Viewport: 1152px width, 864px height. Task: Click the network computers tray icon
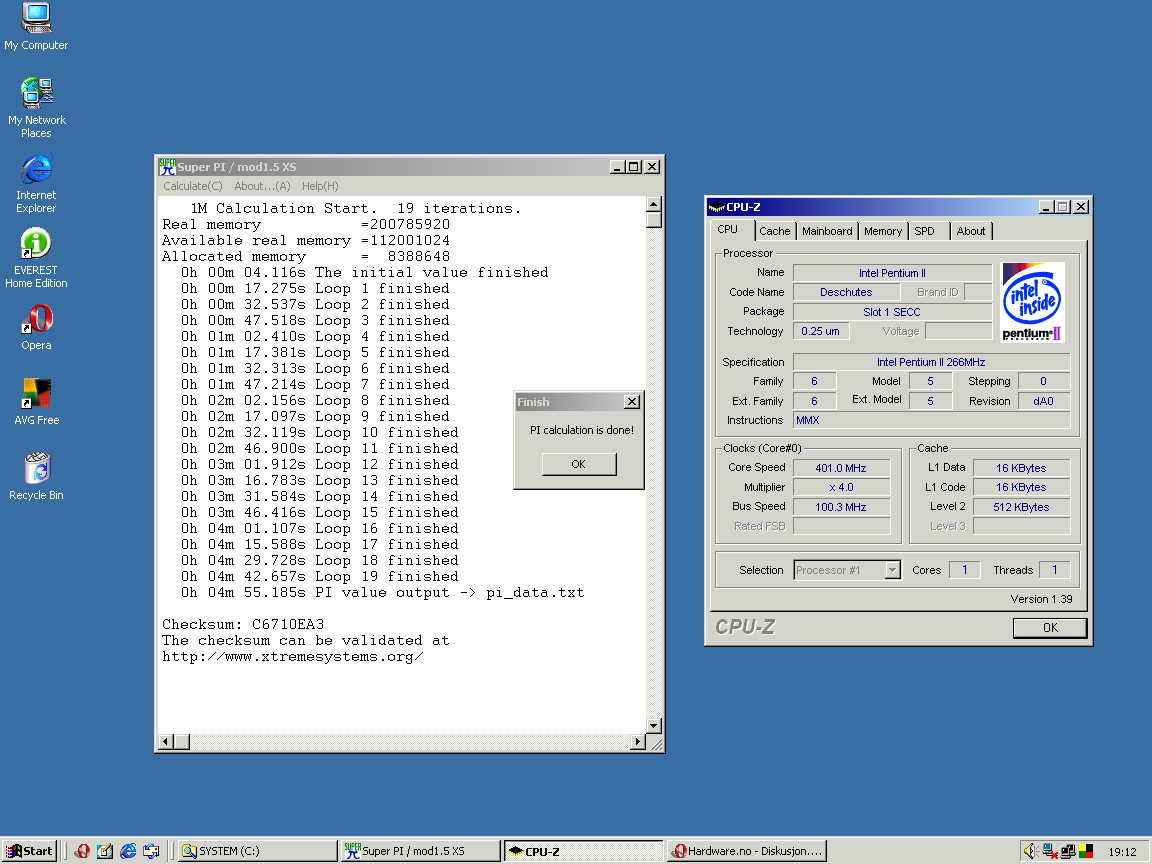pyautogui.click(x=1068, y=851)
